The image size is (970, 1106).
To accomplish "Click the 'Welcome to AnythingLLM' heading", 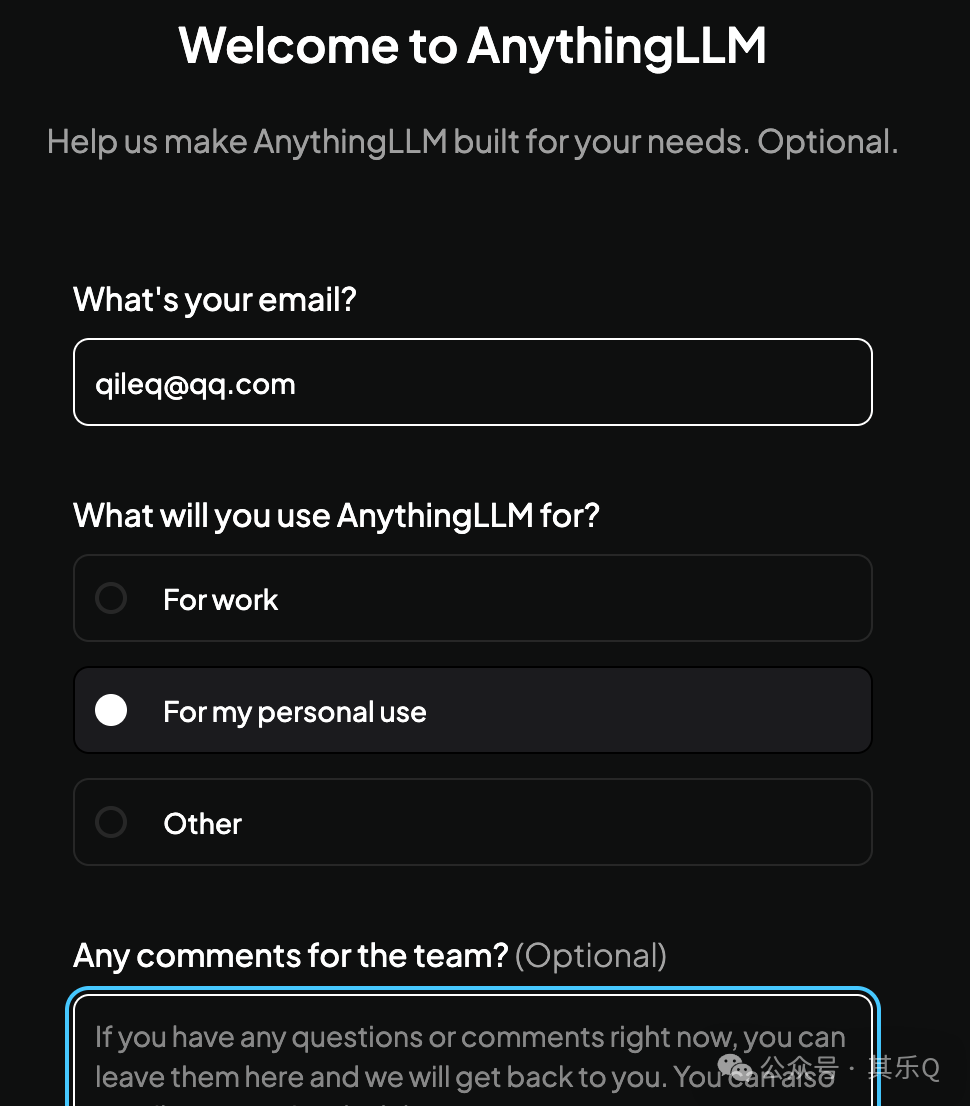I will pyautogui.click(x=473, y=47).
